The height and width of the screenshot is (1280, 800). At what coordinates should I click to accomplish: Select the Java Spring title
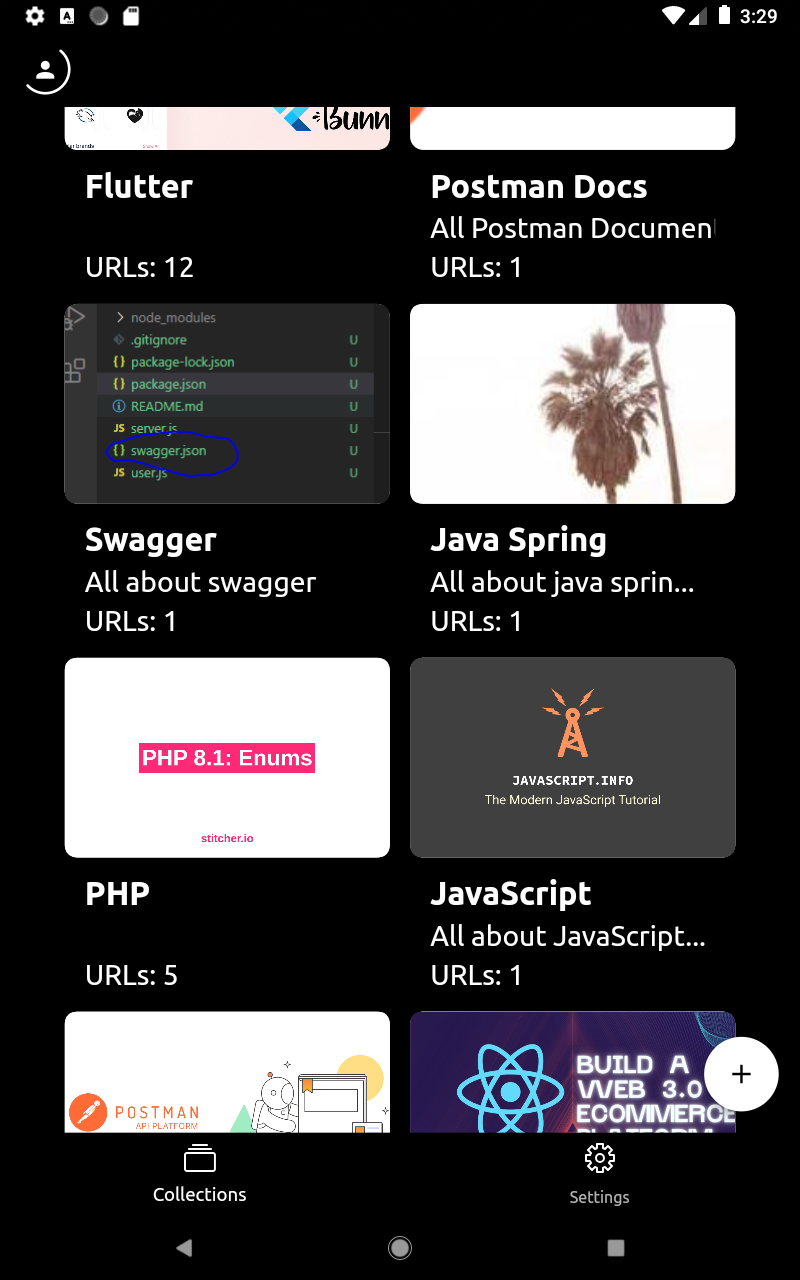(x=519, y=541)
